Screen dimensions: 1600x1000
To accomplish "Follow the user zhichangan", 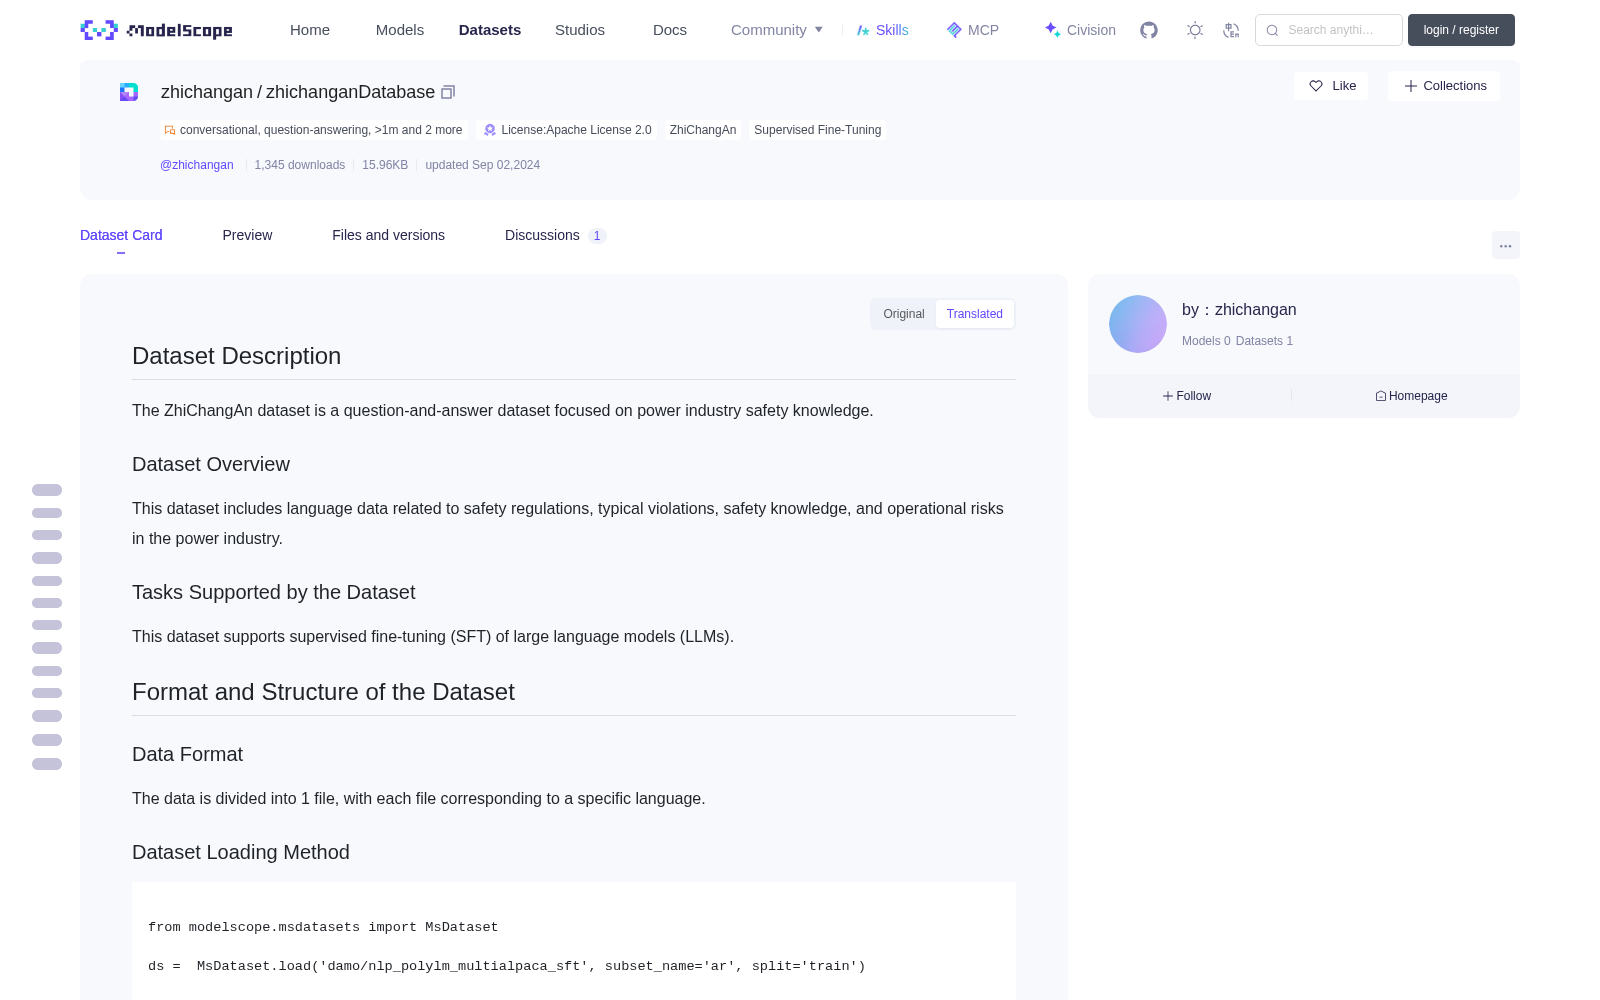I will [1187, 396].
